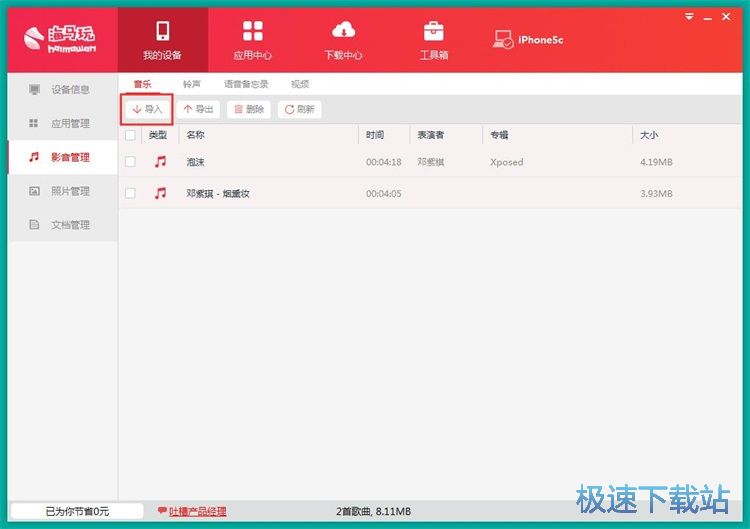Switch to the 视频 tab
The image size is (750, 529).
coord(300,84)
